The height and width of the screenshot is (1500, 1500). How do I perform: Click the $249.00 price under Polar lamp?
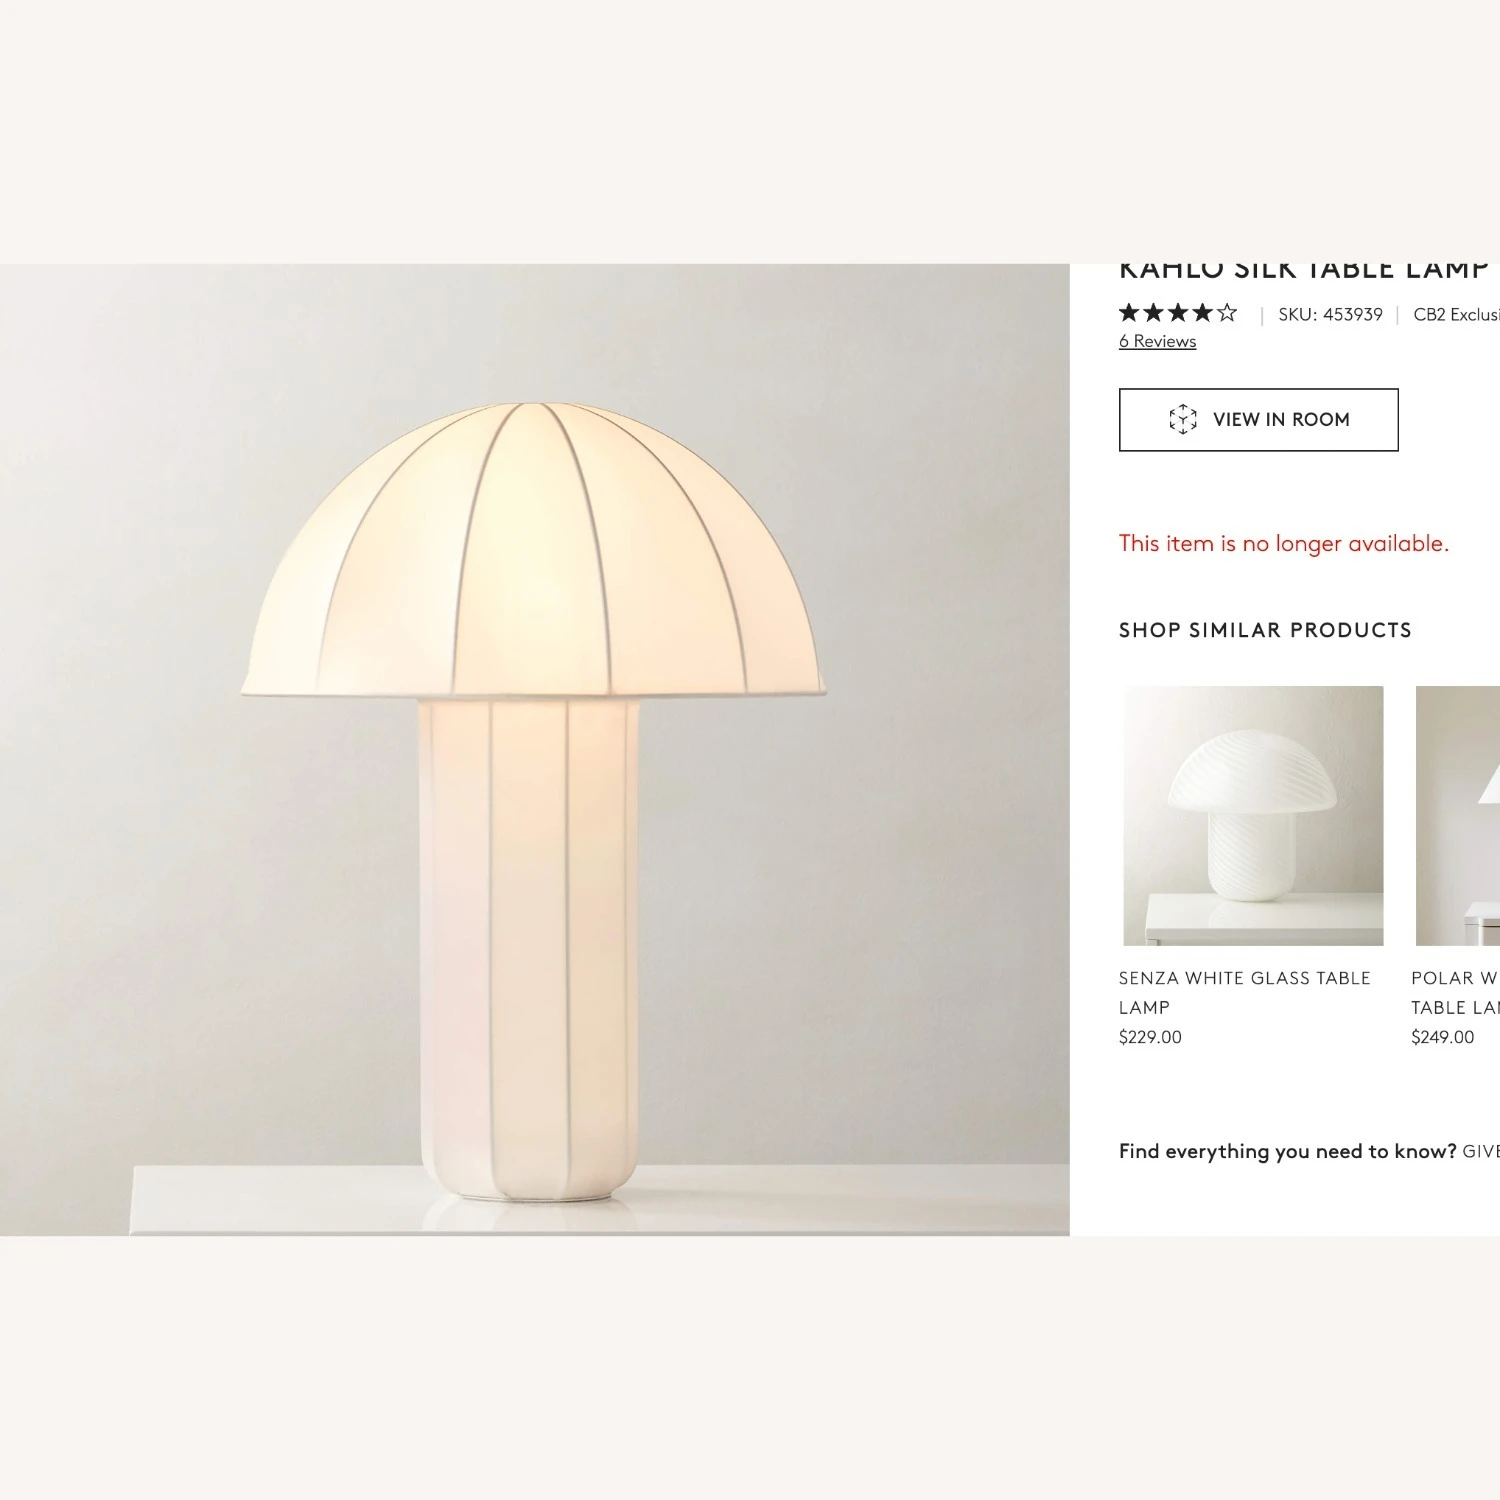coord(1443,1037)
